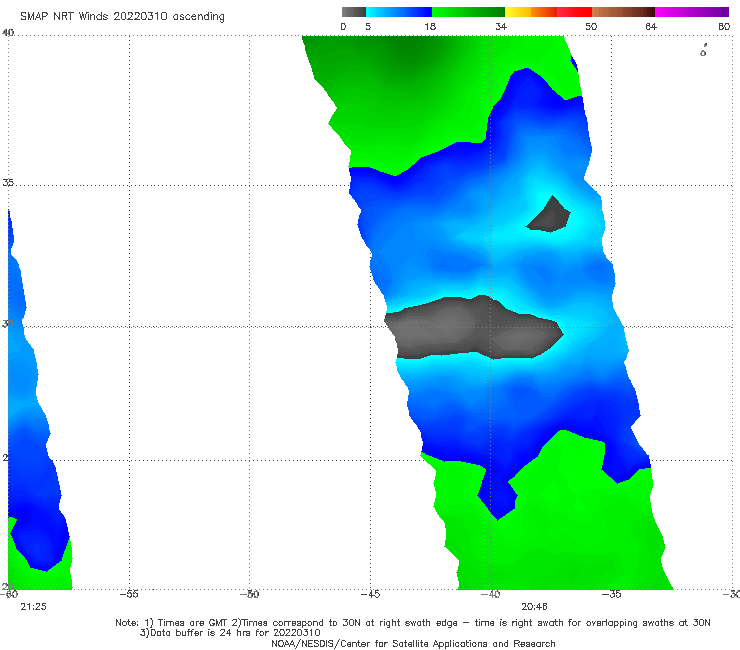Click the color bar label '64'
740x650 pixels.
[651, 26]
